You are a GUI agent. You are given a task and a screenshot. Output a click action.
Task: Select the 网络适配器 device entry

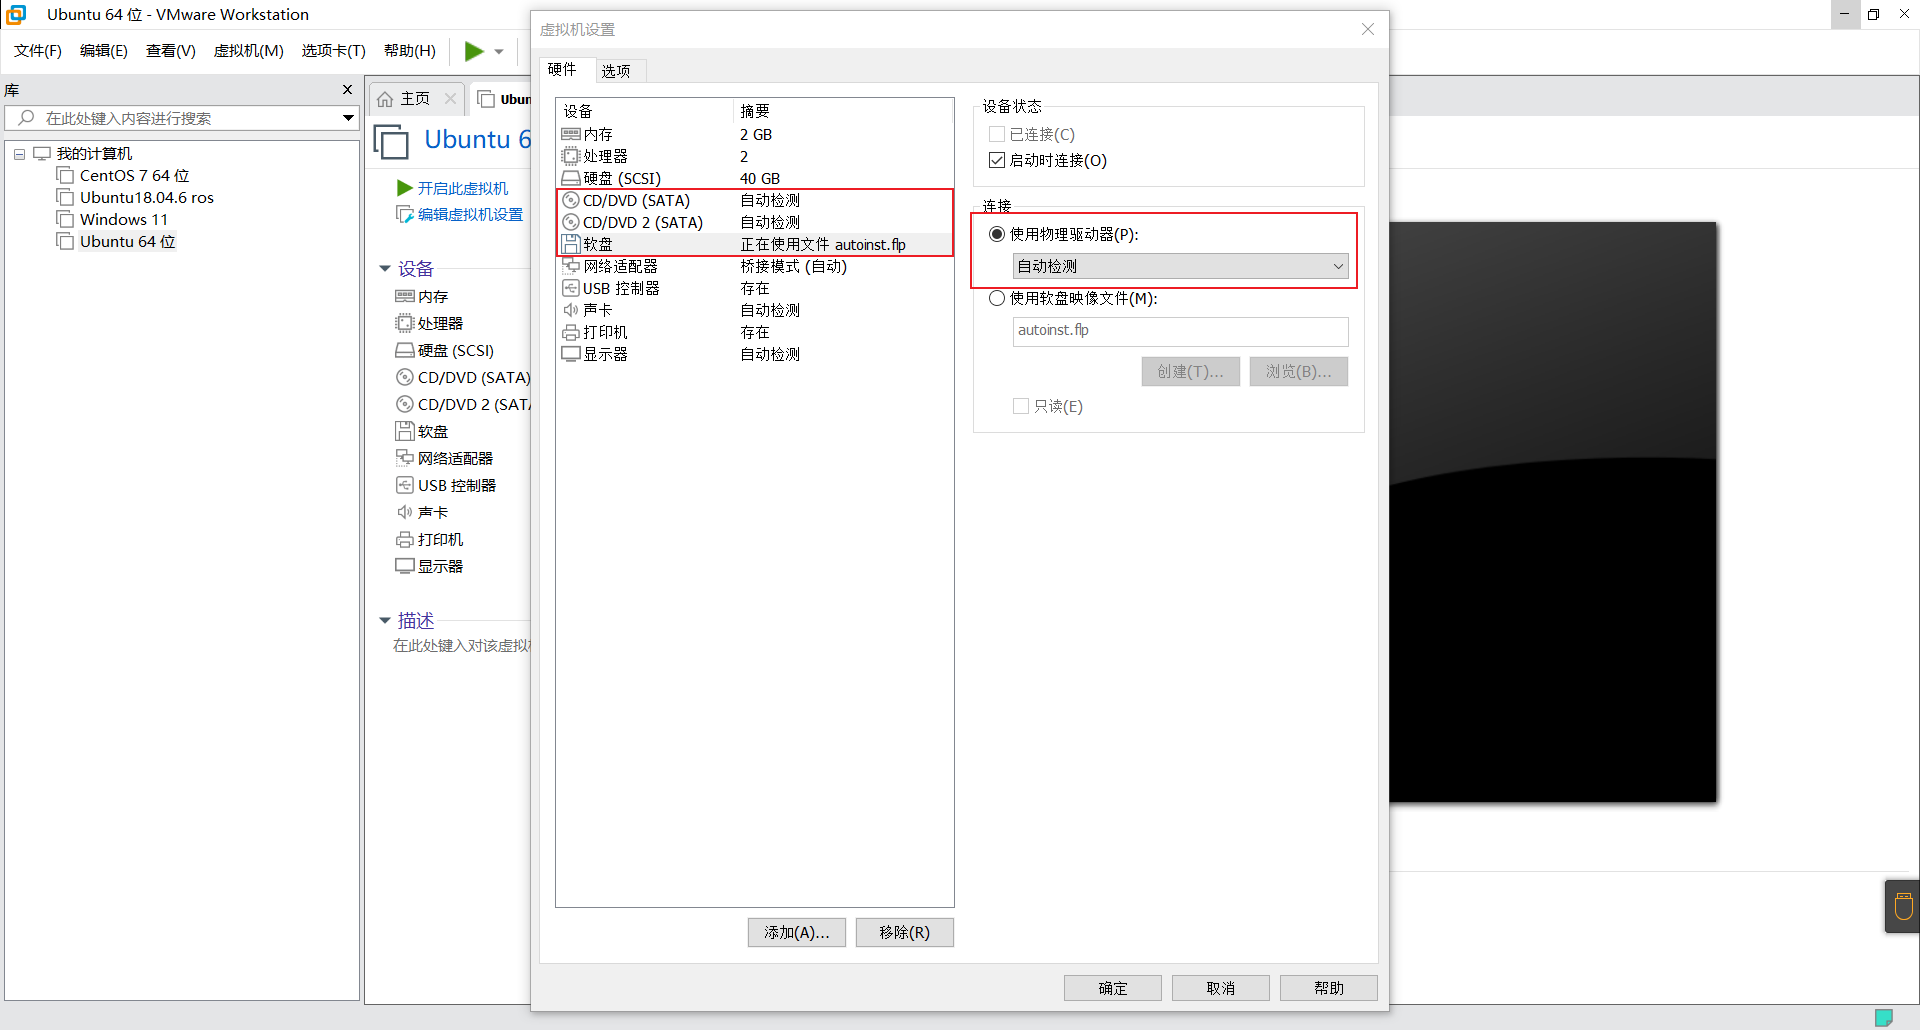pos(620,266)
